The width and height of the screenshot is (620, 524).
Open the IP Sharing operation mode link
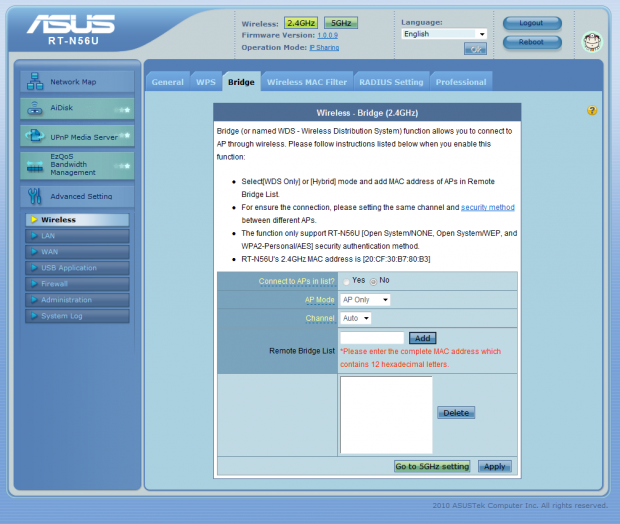click(324, 47)
